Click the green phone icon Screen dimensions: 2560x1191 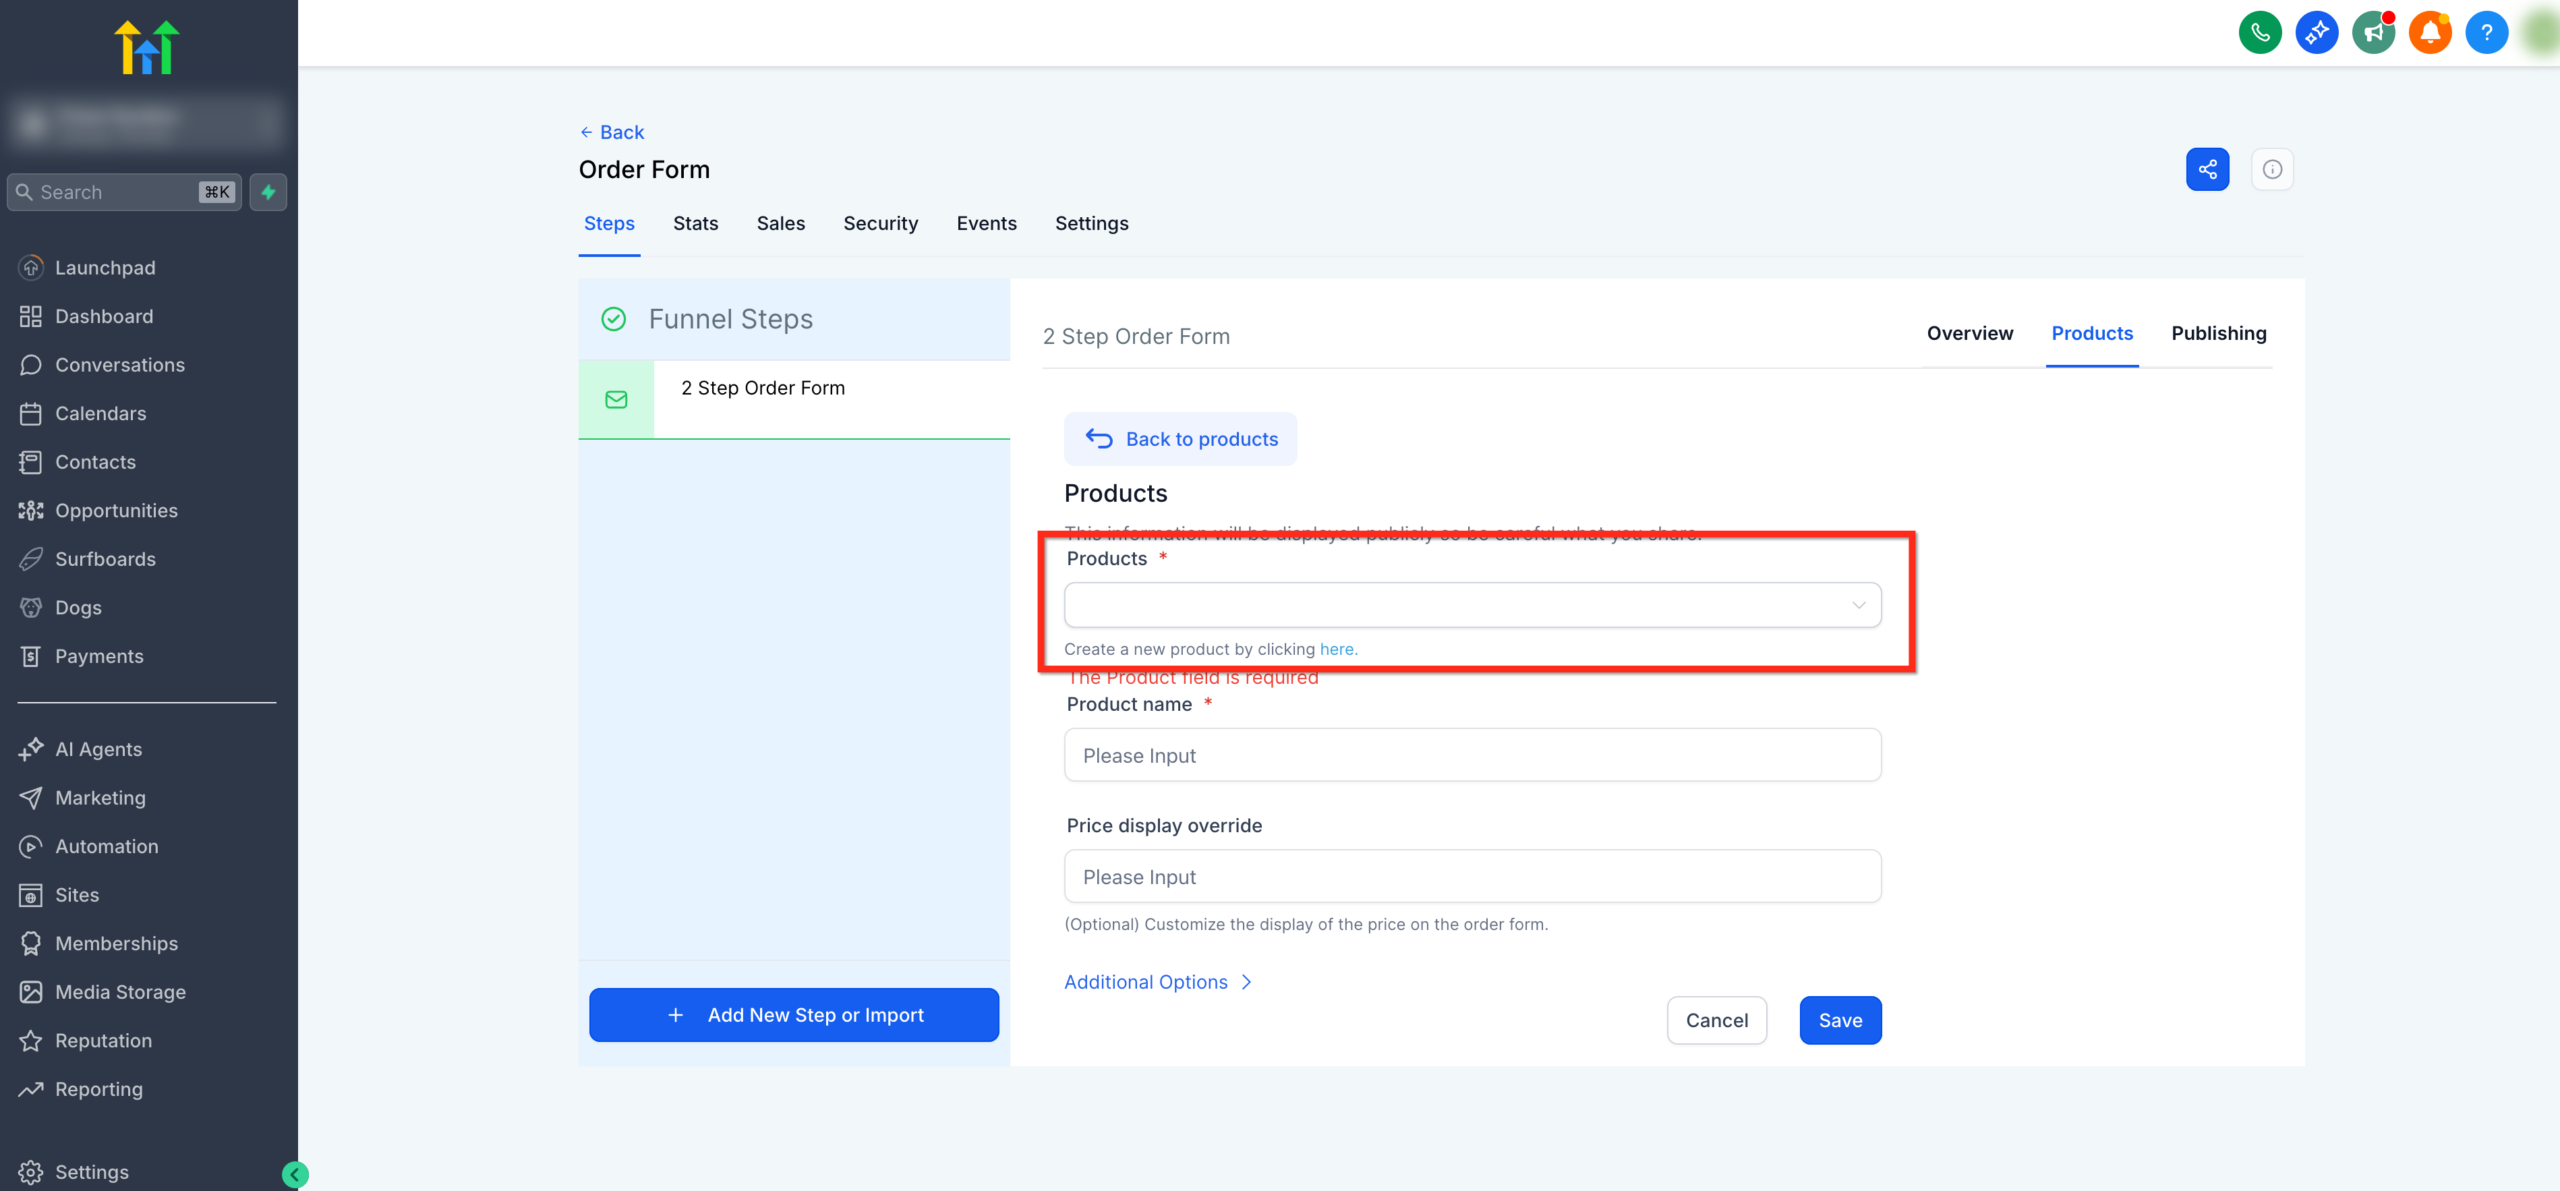coord(2261,31)
